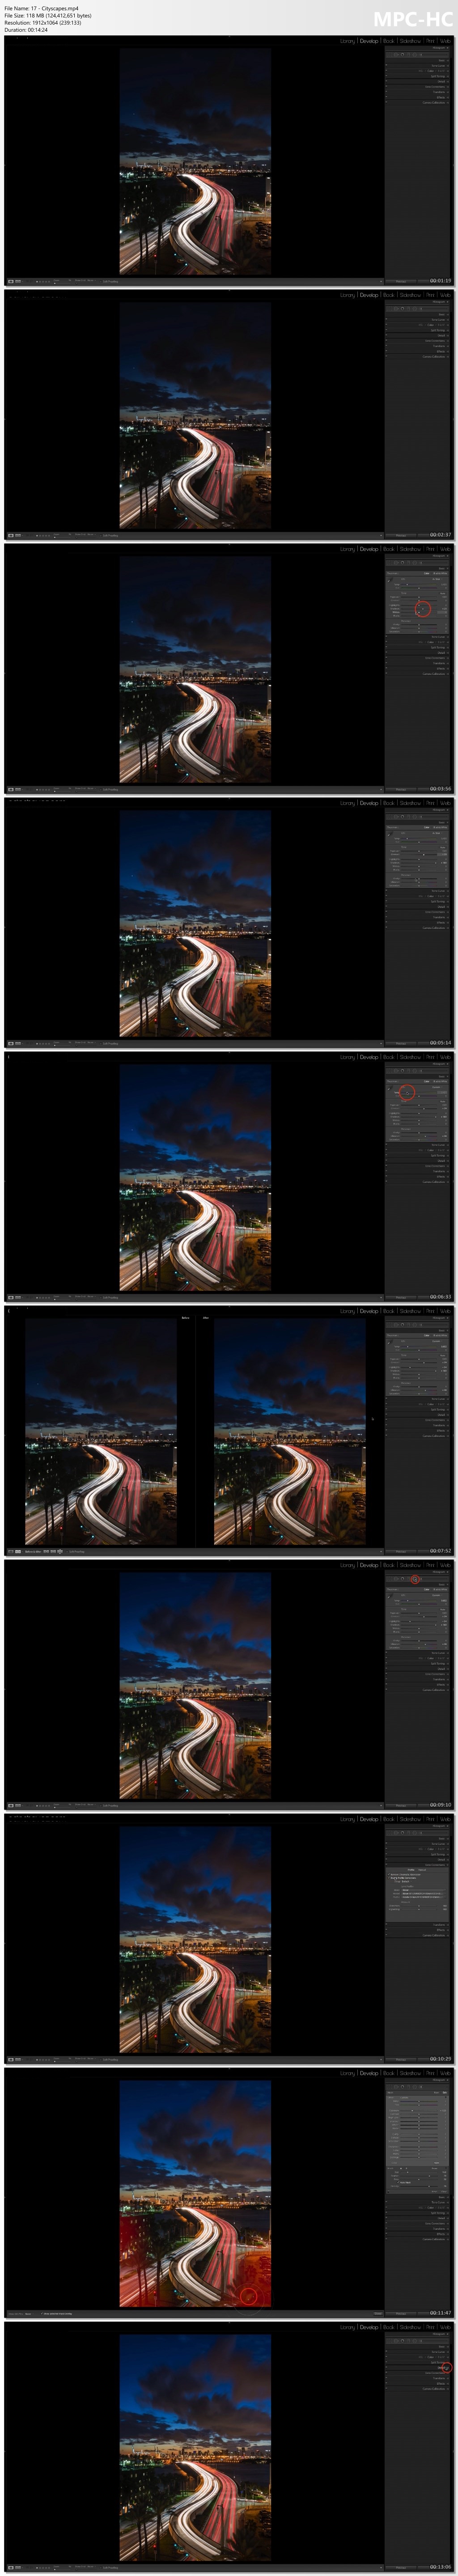Click the Before photo in the 00:07:52 frame
Viewport: 458px width, 2576px height.
[101, 1432]
